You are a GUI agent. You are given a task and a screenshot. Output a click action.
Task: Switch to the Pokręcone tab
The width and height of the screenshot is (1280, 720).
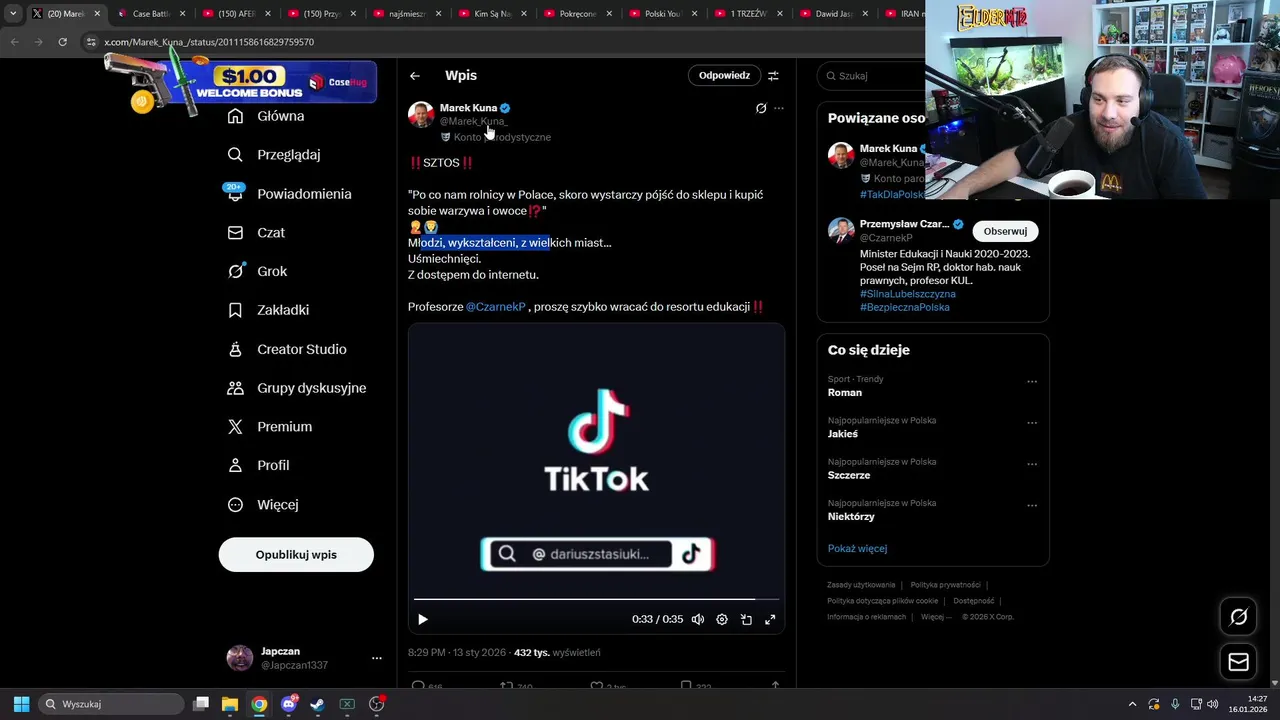[580, 14]
